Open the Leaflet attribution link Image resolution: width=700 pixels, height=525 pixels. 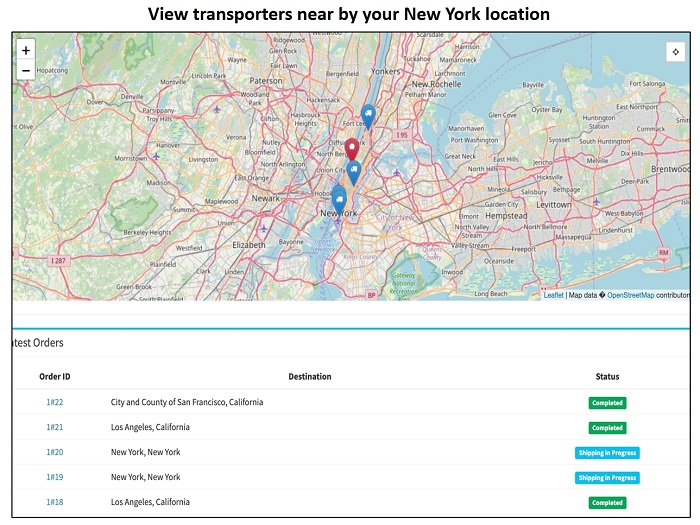[x=553, y=295]
